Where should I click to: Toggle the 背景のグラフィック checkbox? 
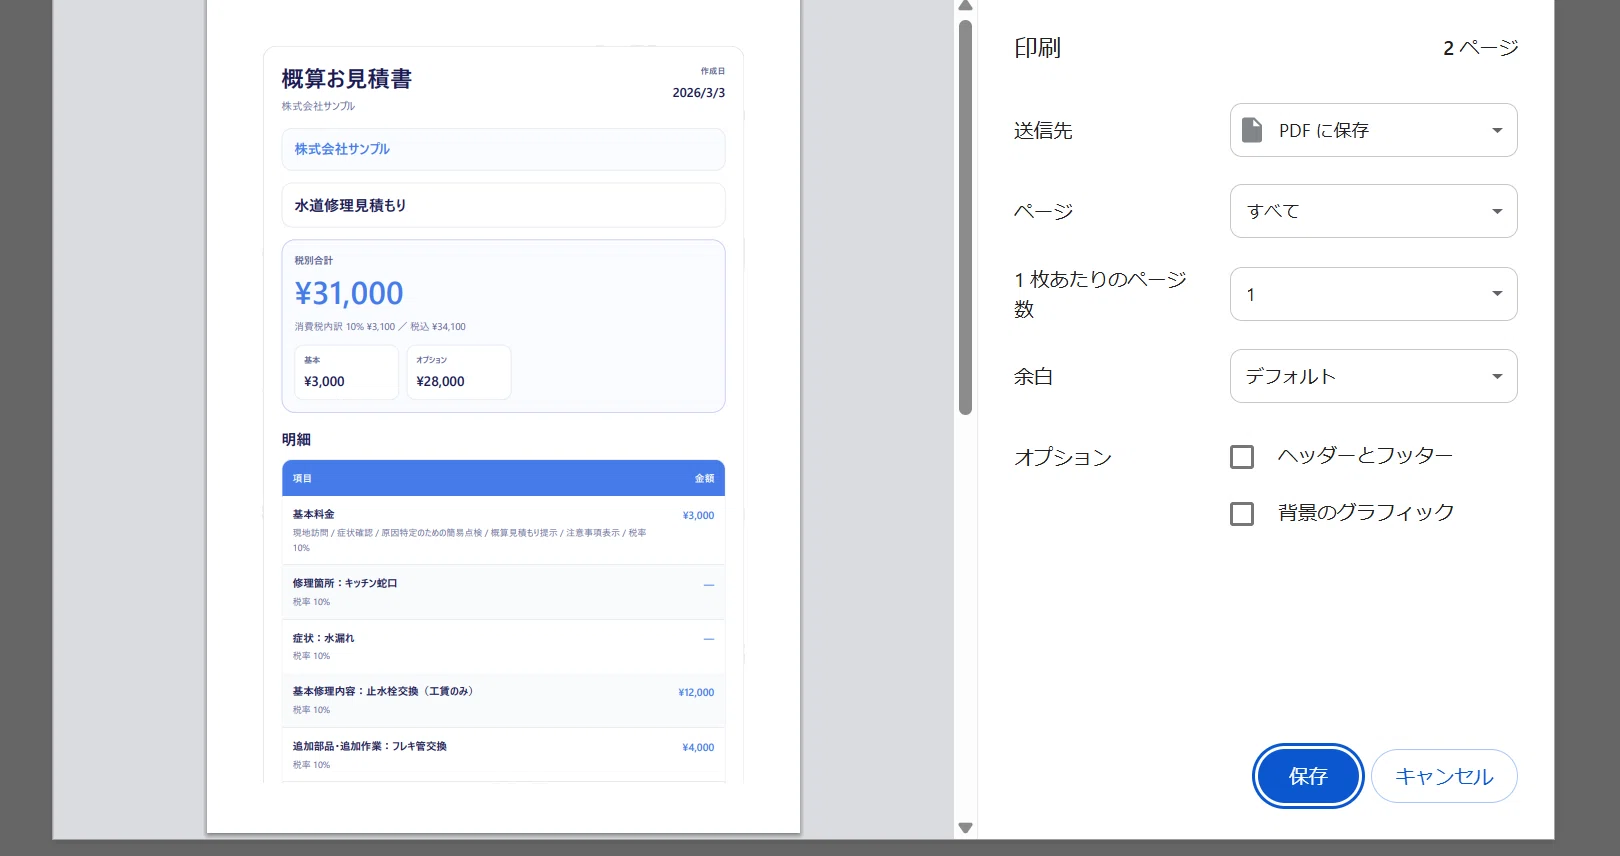(1242, 514)
